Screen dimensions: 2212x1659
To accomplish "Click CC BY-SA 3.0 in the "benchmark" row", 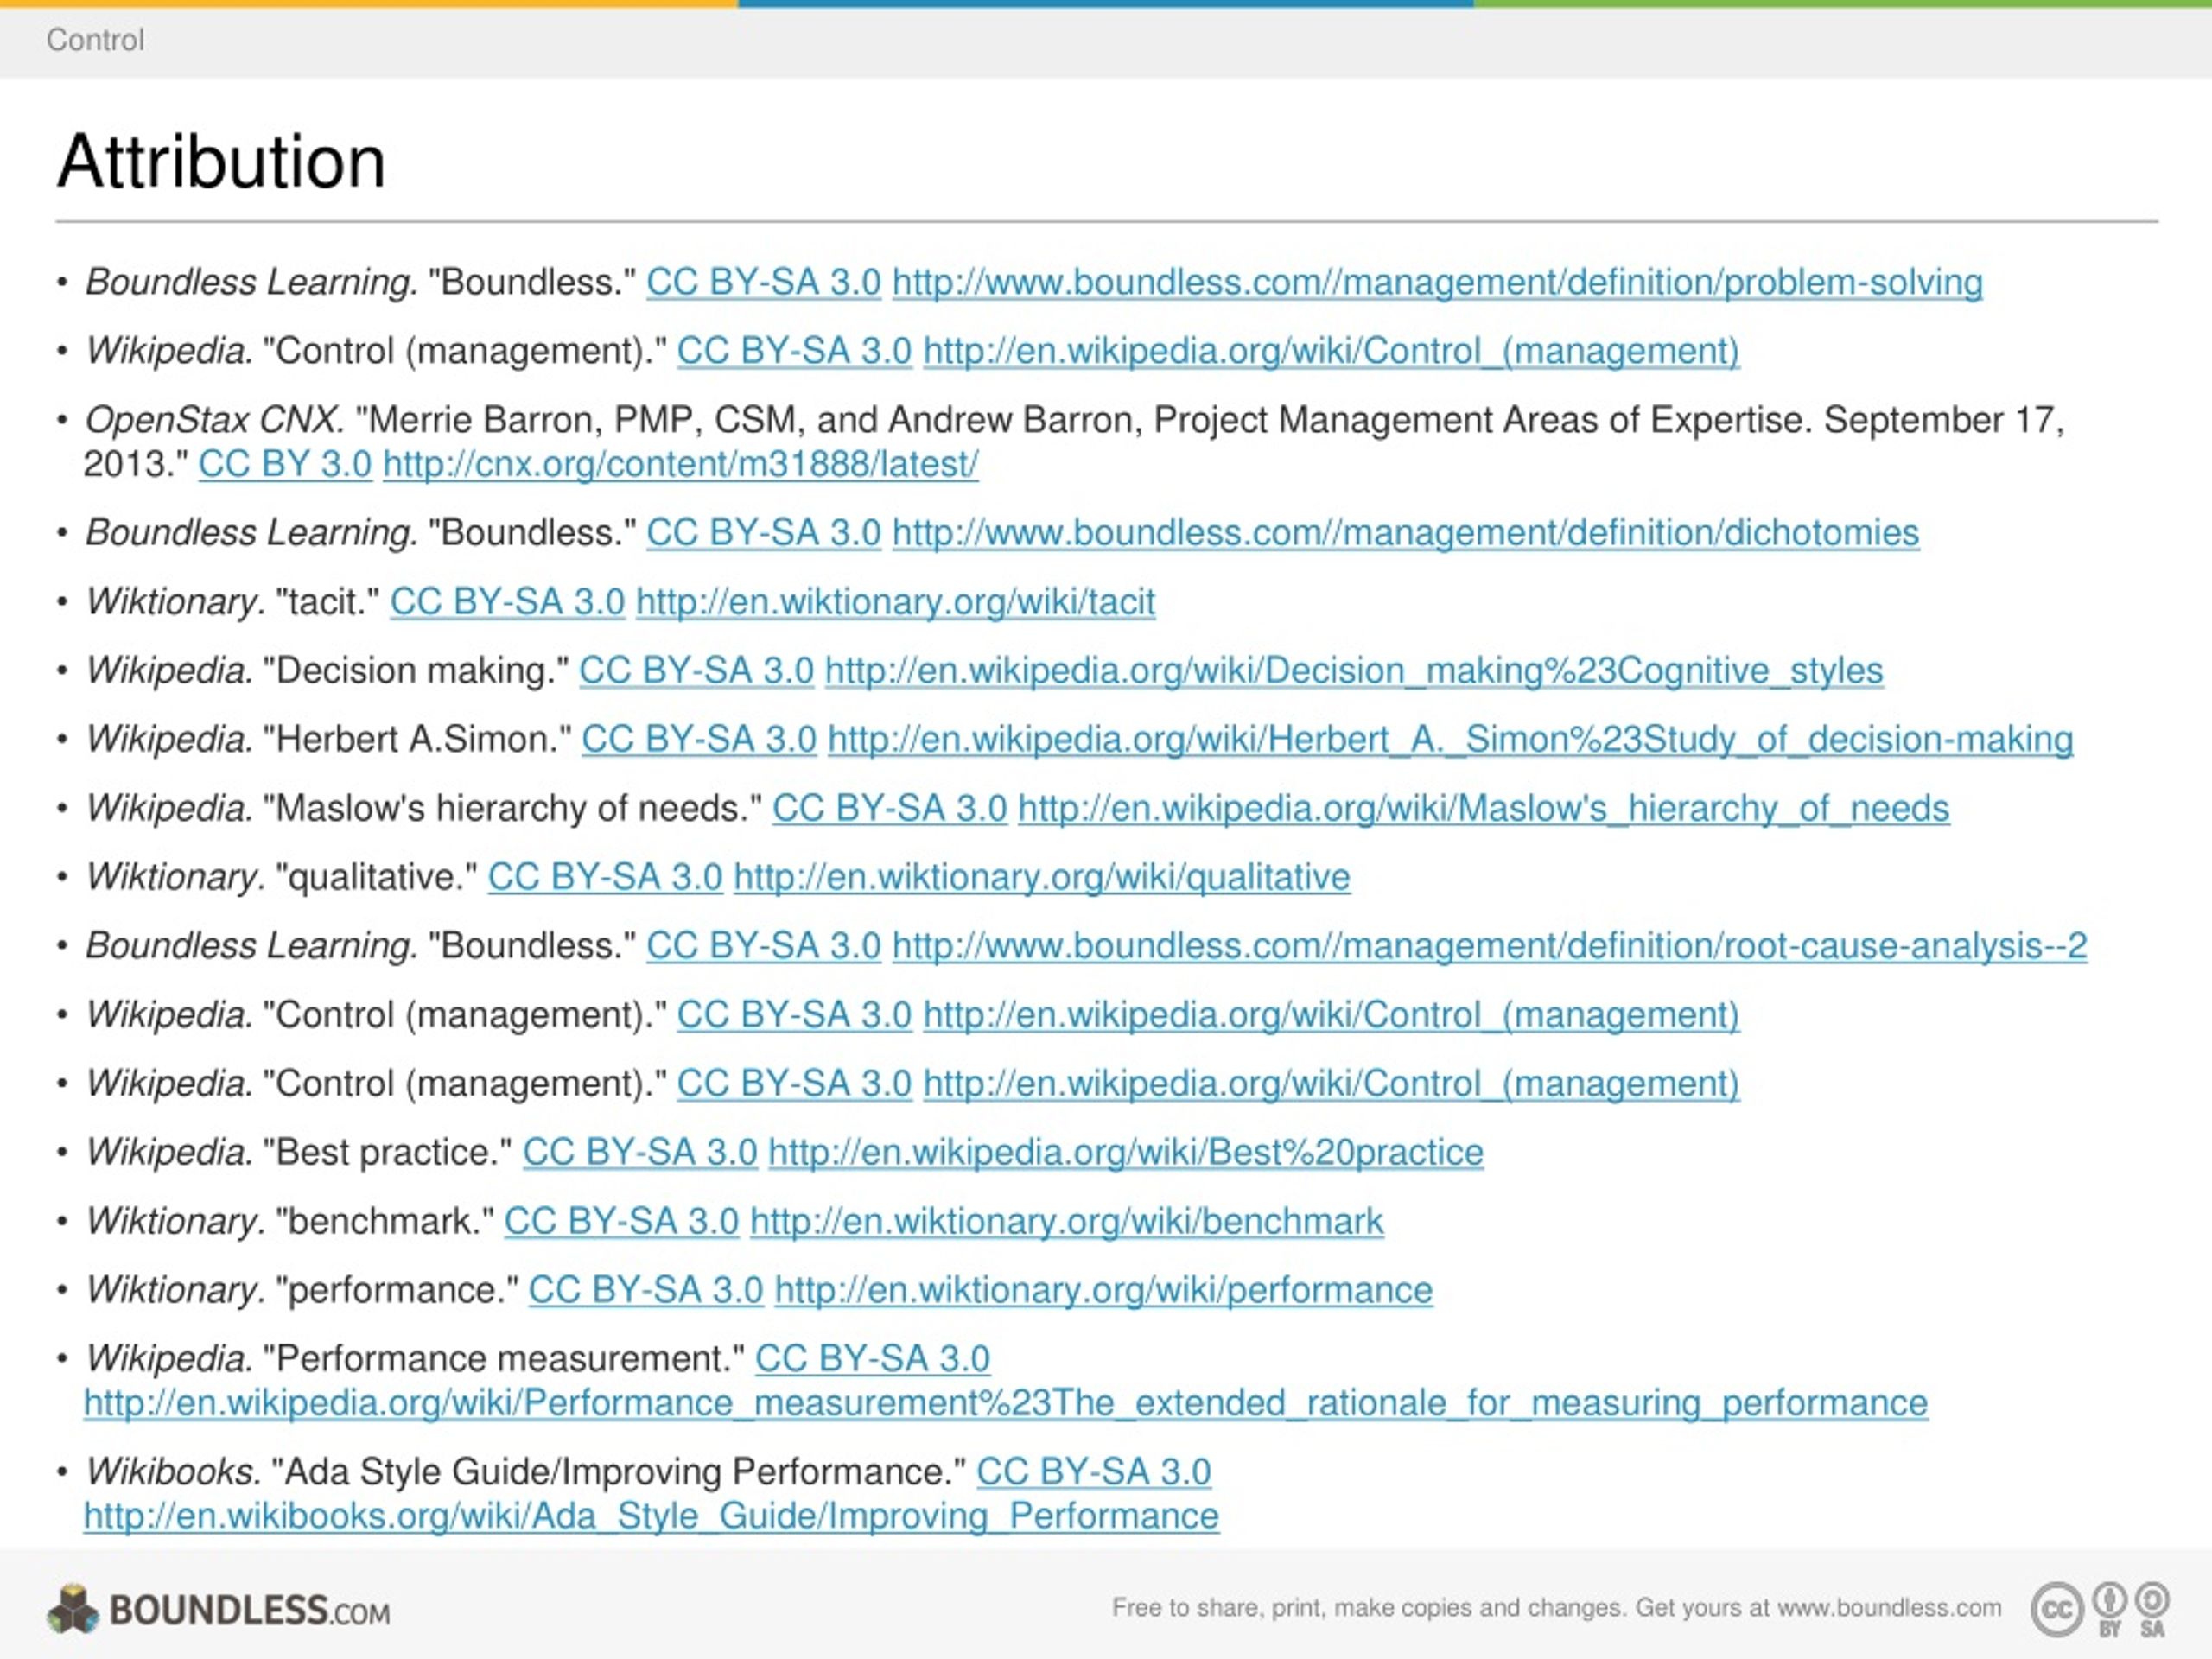I will (621, 1222).
